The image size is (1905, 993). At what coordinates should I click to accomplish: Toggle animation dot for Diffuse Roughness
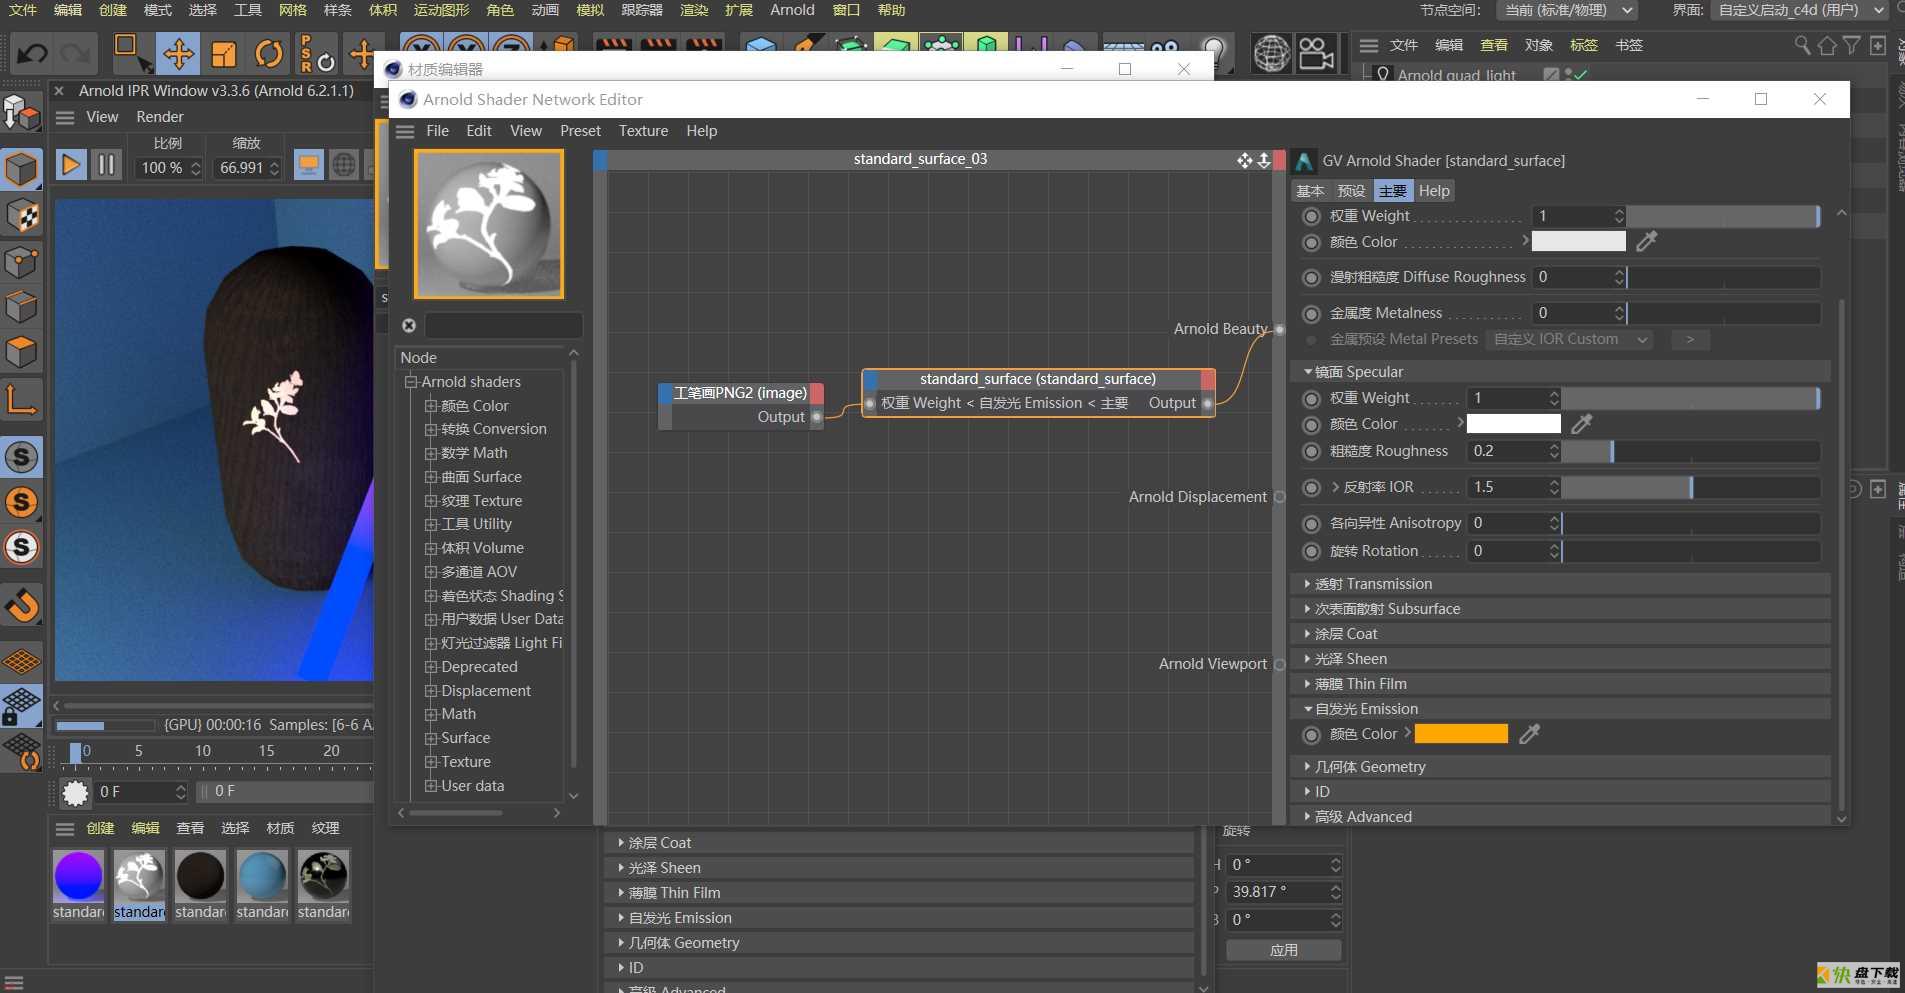(x=1311, y=277)
